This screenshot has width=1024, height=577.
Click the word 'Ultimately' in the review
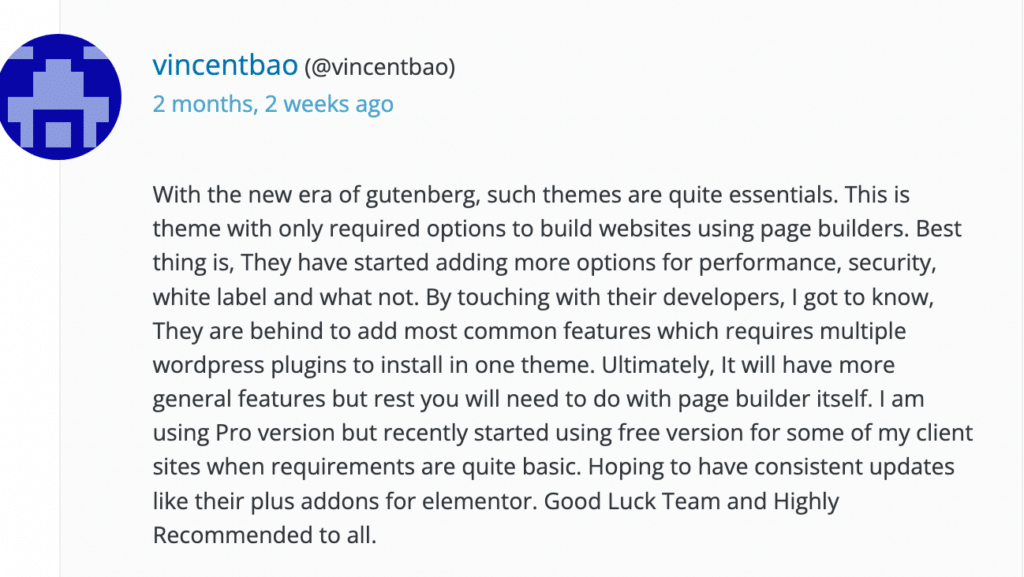[x=655, y=365]
